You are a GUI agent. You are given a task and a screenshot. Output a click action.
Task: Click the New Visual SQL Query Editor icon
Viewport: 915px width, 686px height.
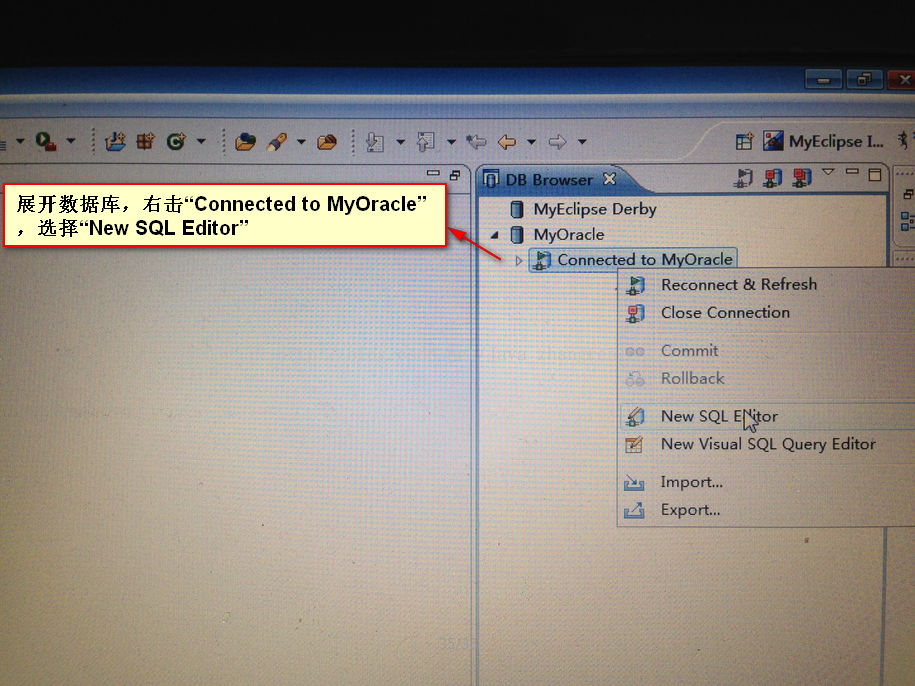pyautogui.click(x=634, y=445)
